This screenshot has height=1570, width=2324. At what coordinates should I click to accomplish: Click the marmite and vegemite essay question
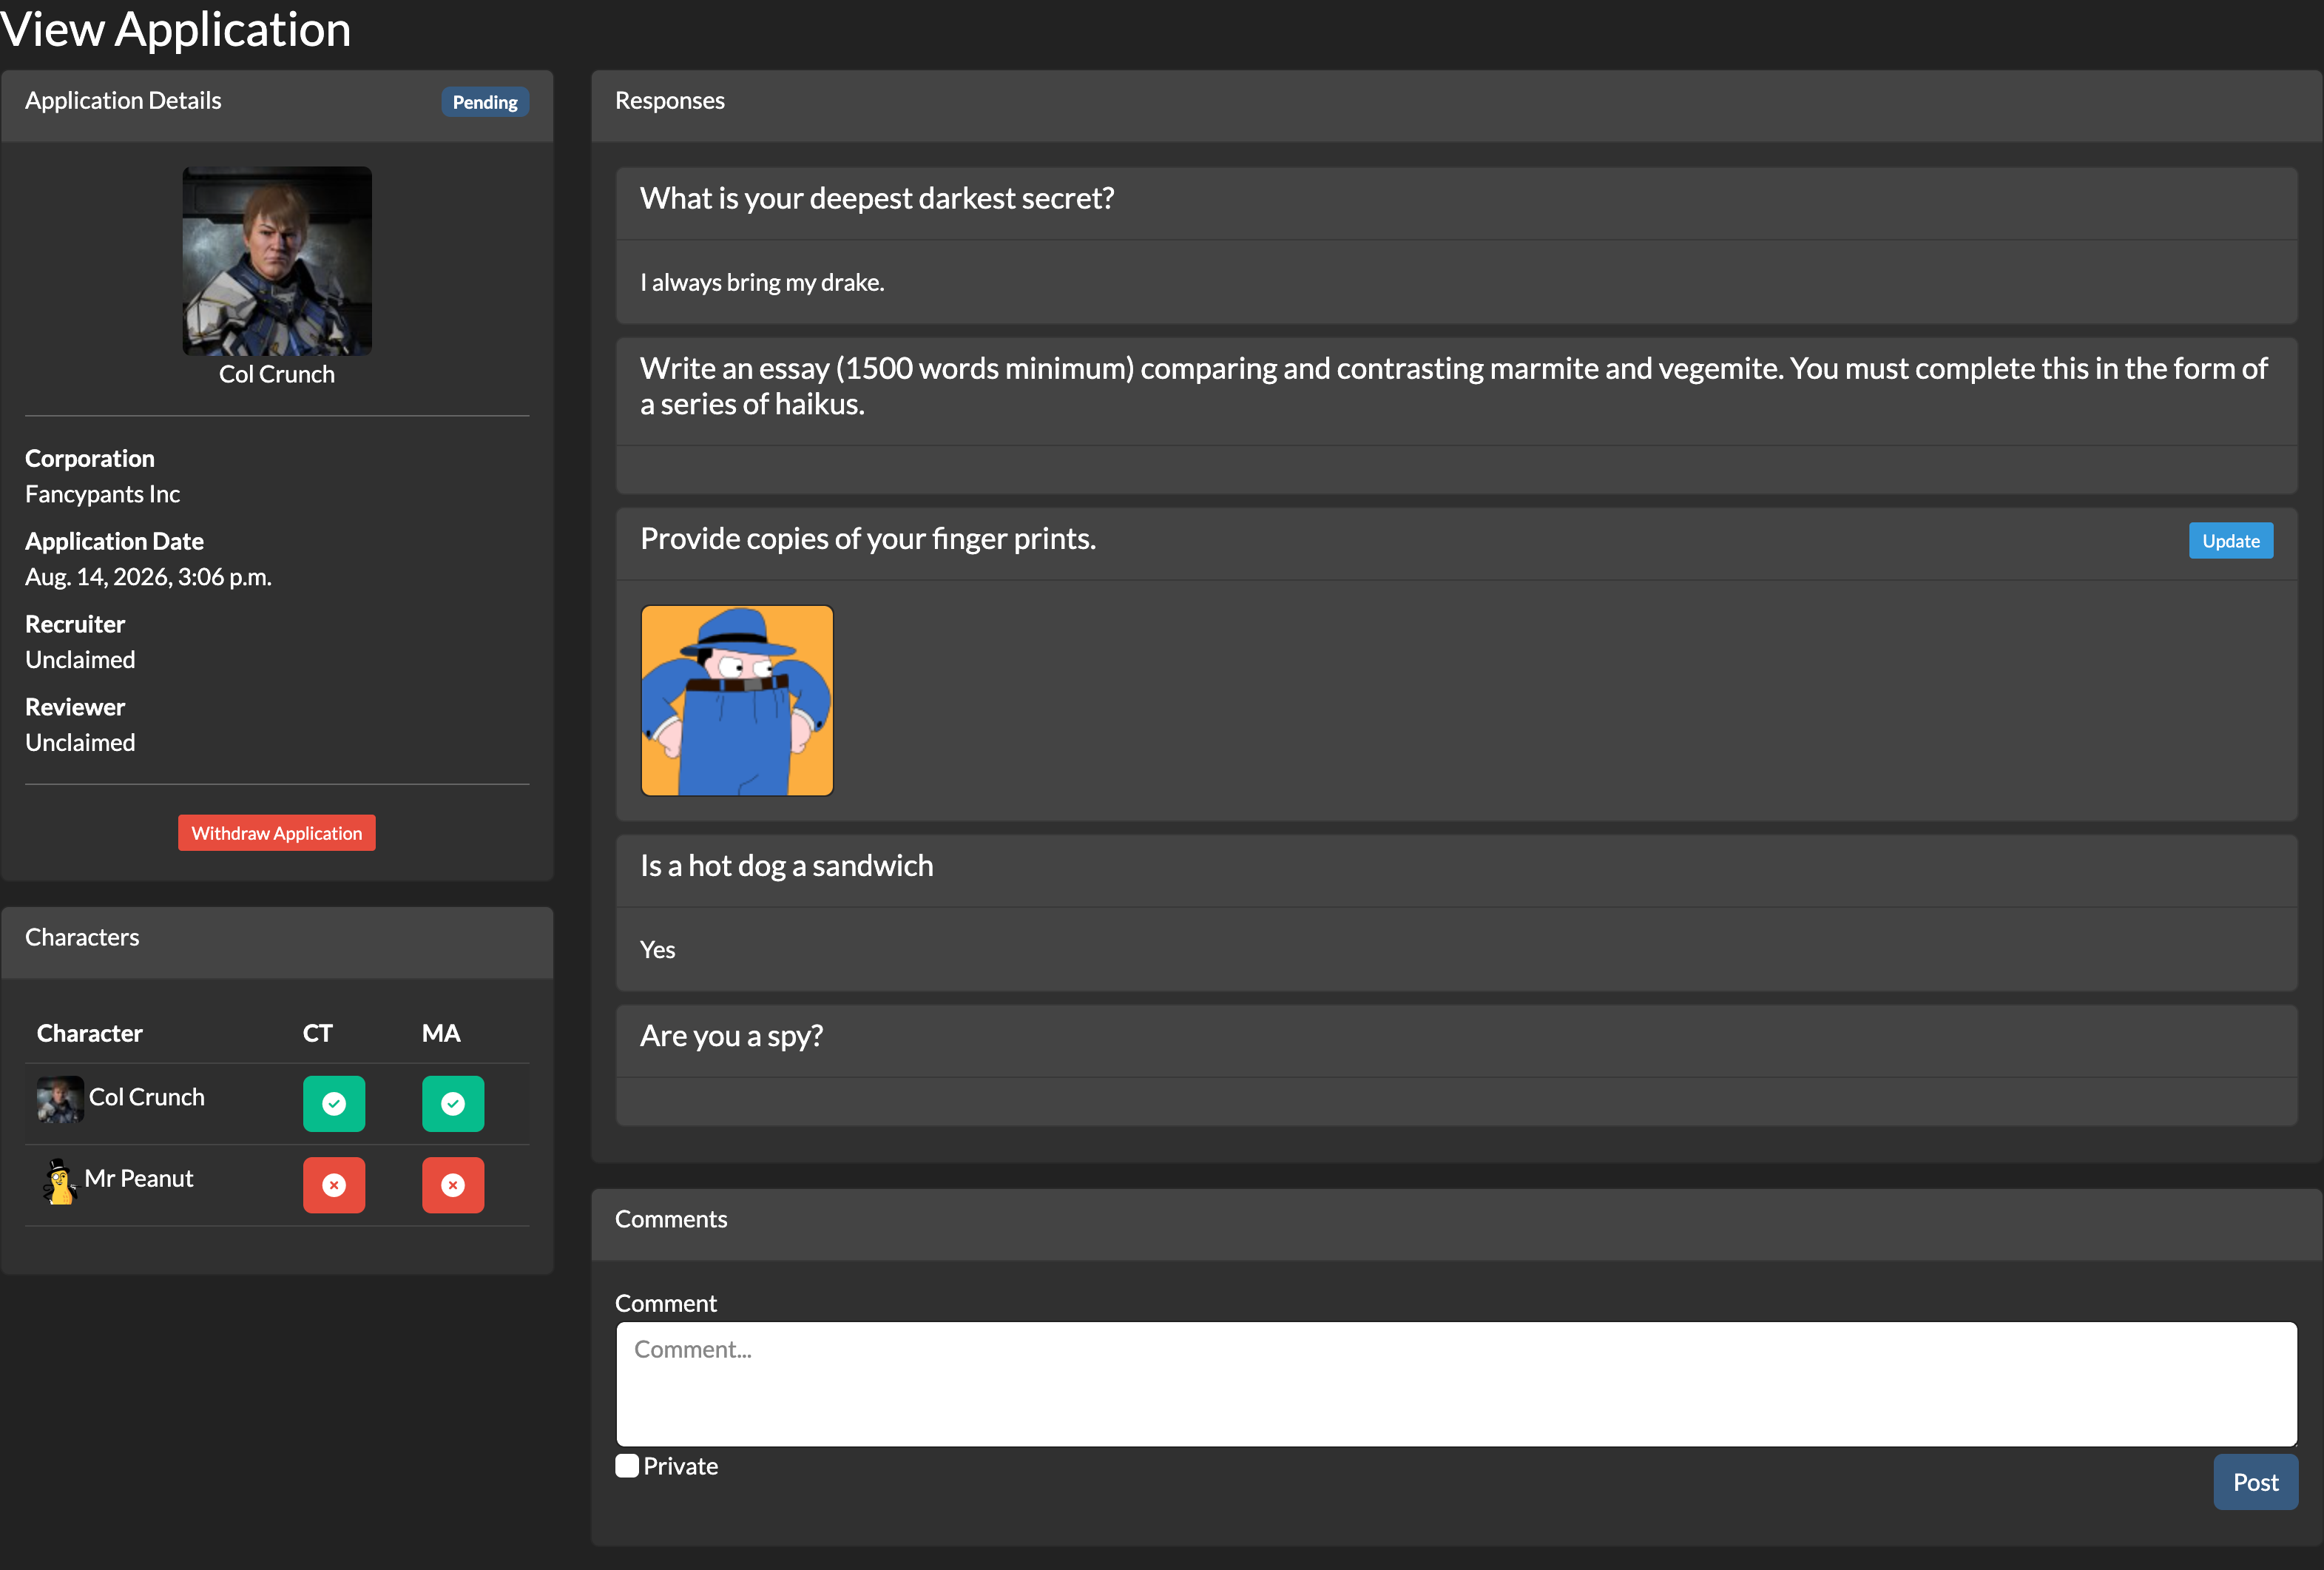(x=1454, y=386)
